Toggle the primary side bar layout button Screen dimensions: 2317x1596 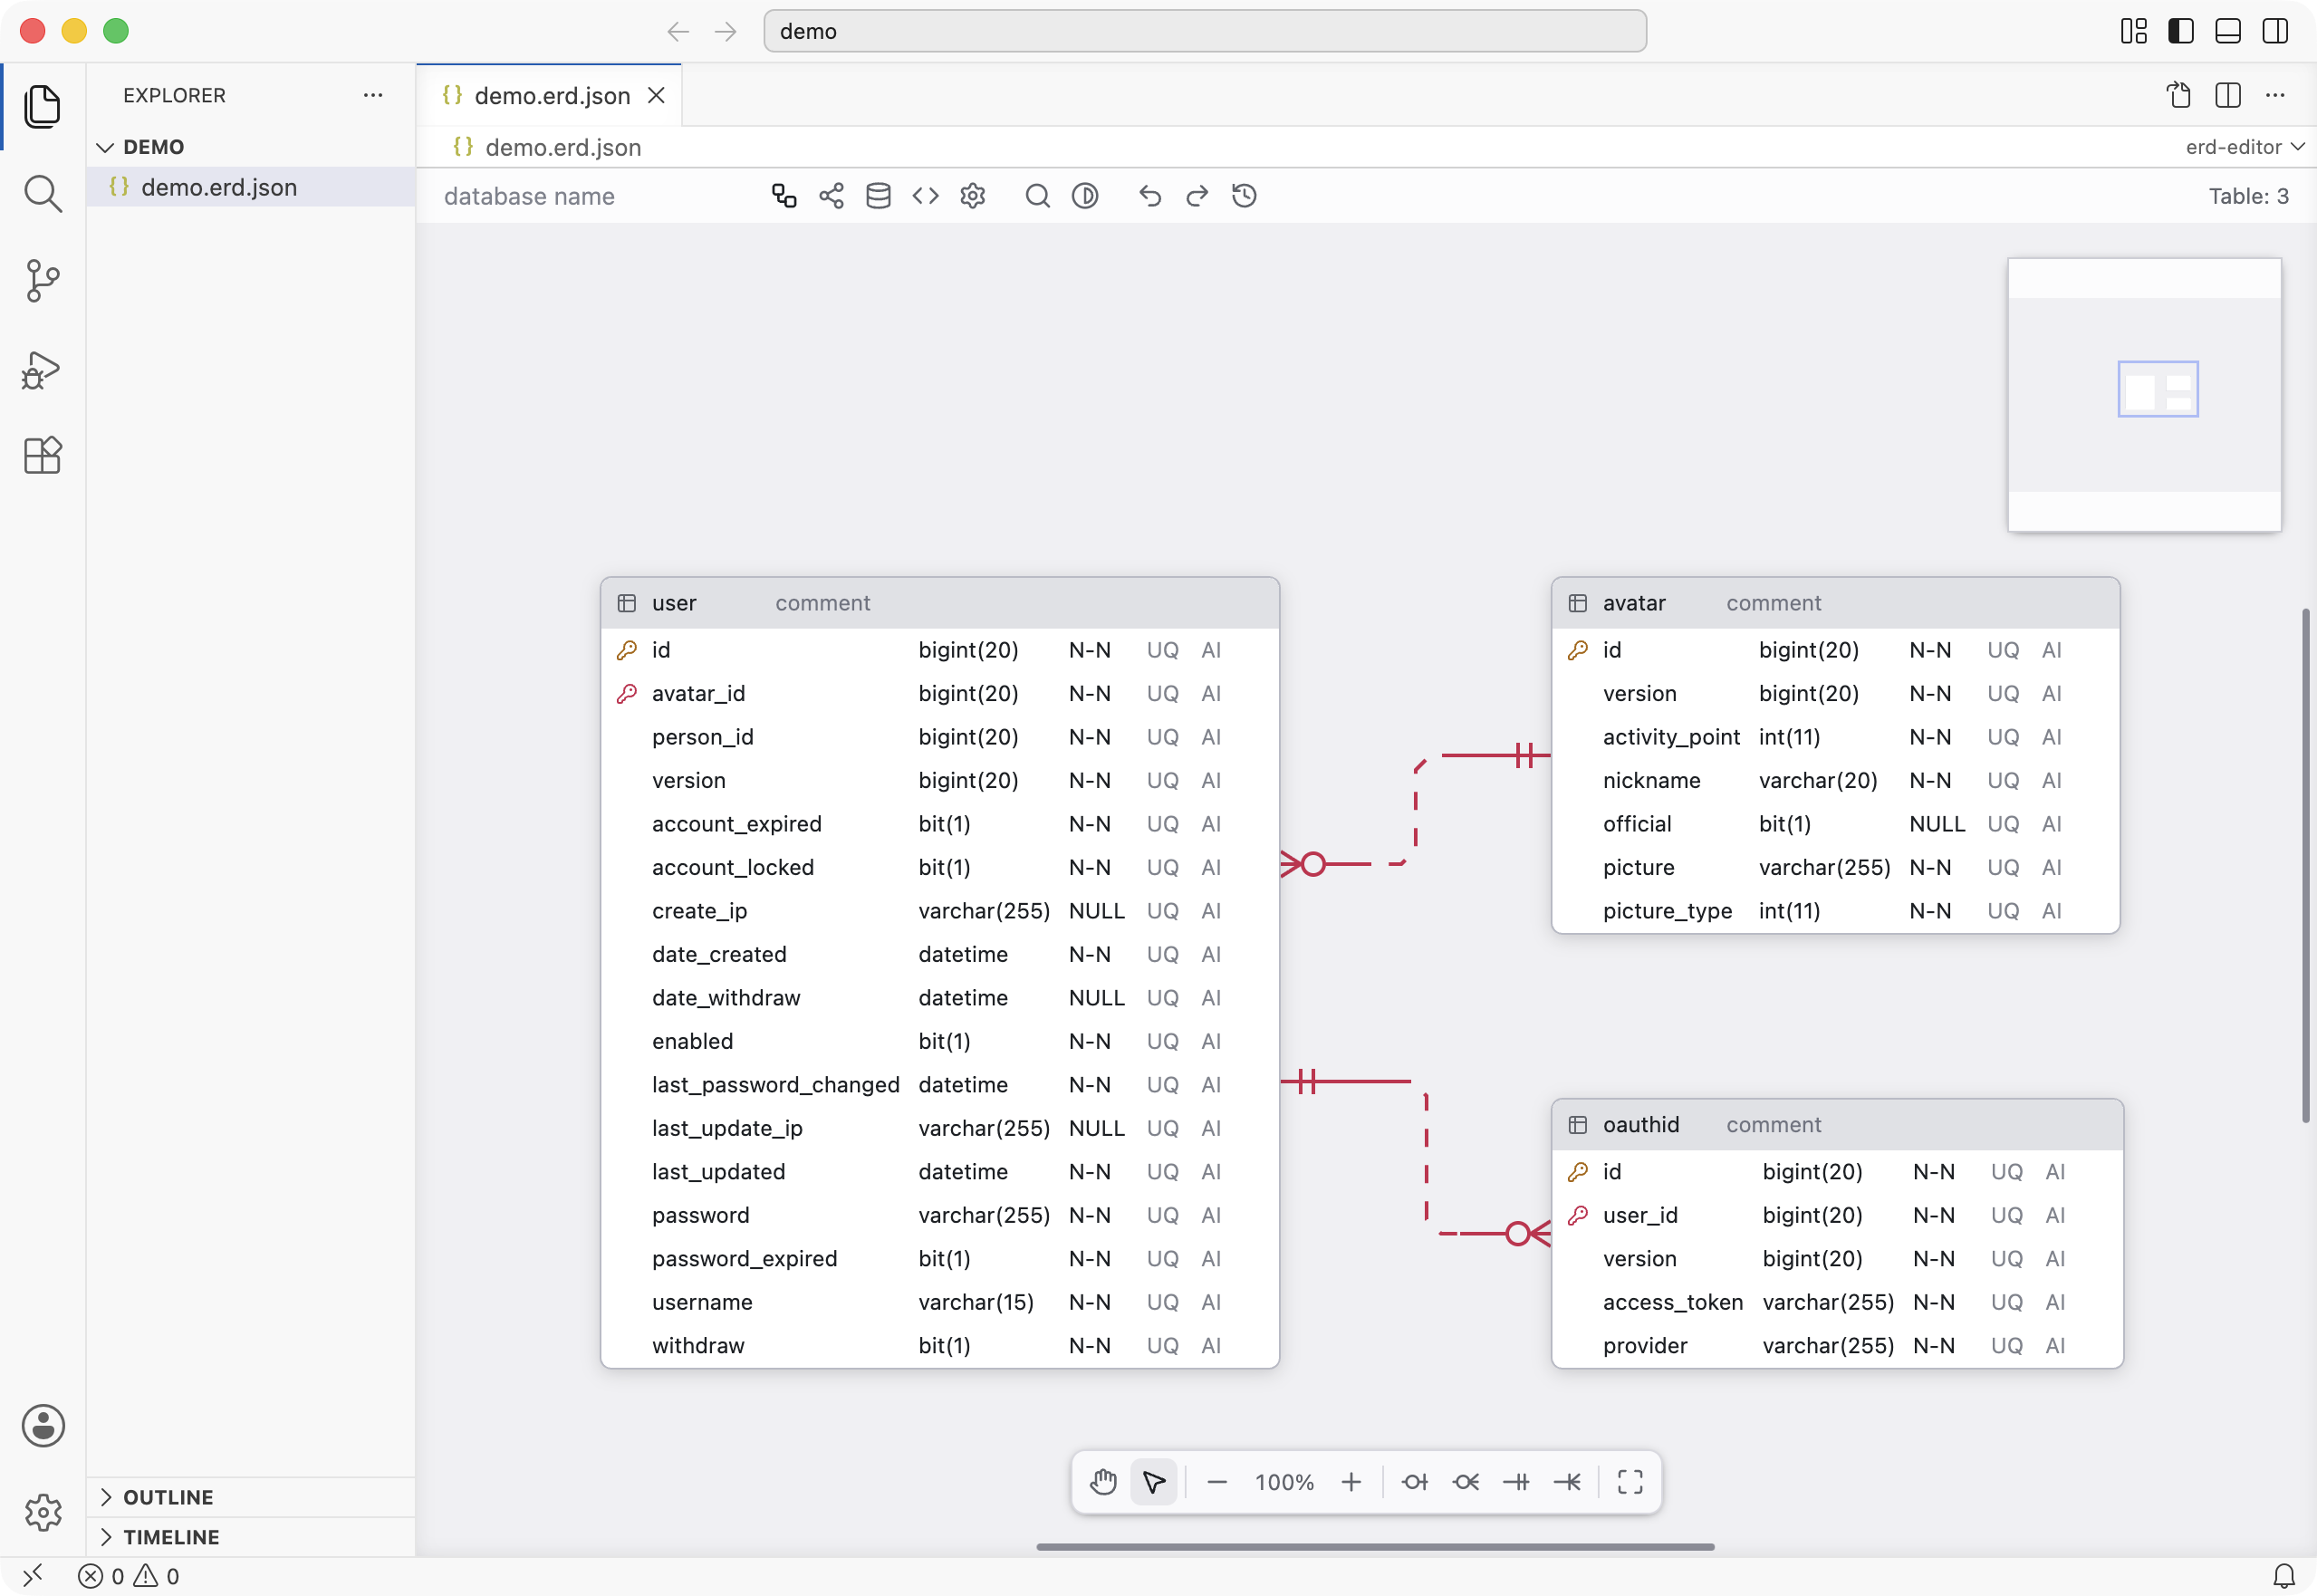coord(2180,31)
